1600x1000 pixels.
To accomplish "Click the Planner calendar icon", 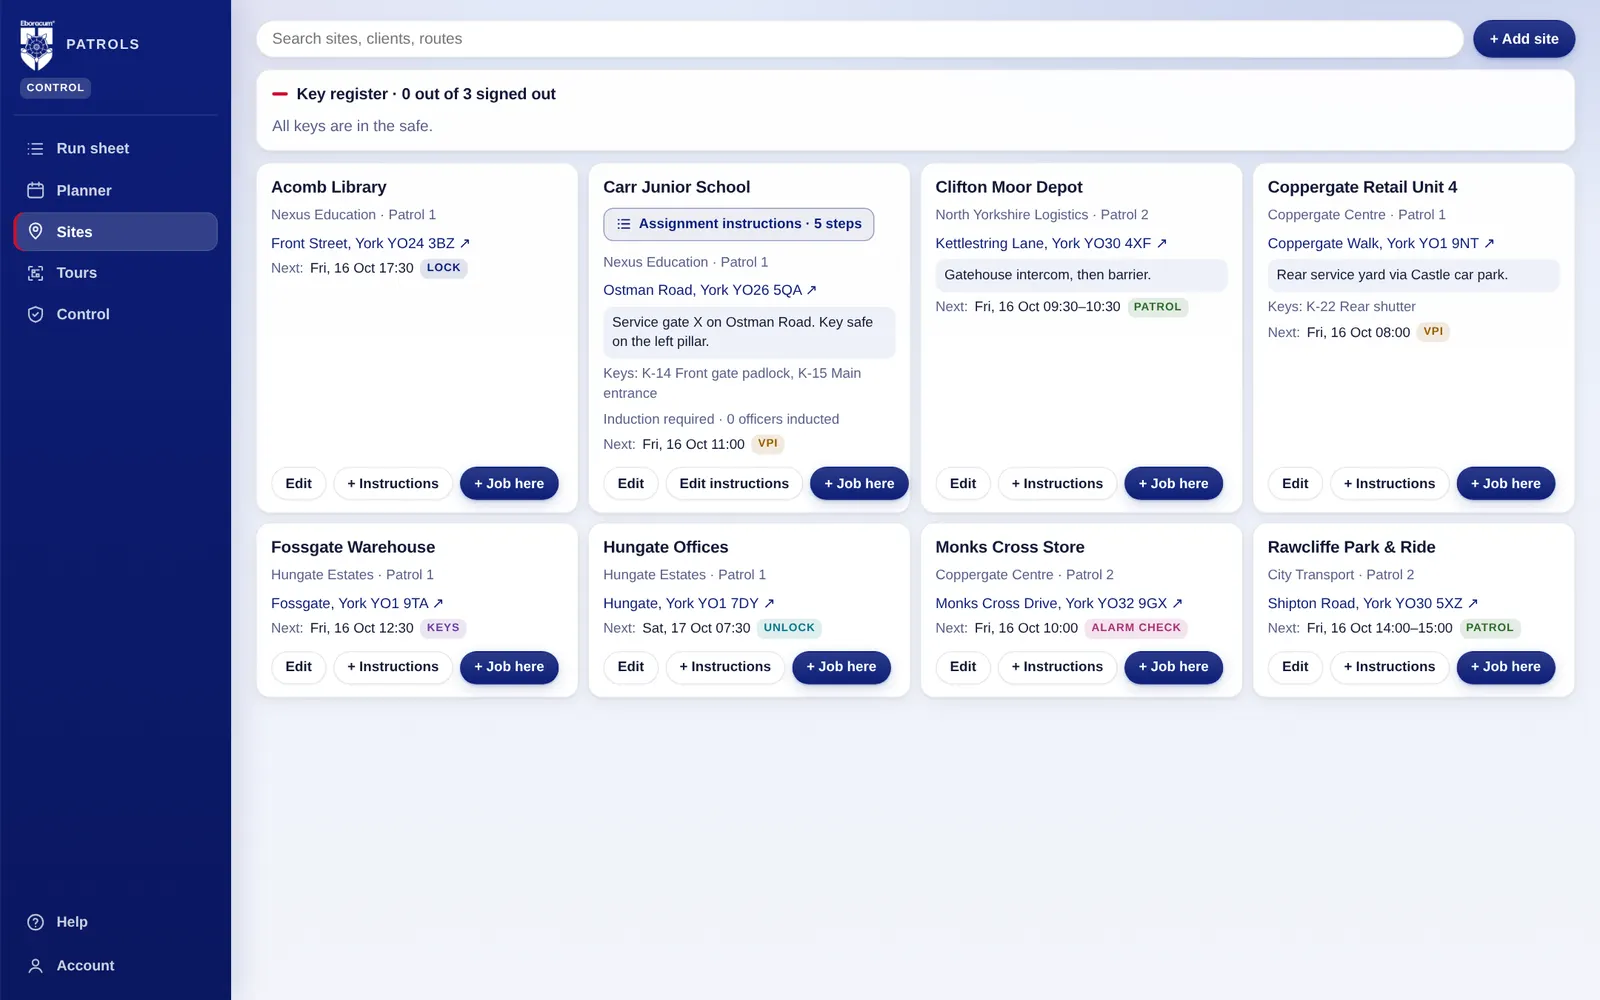I will (35, 190).
